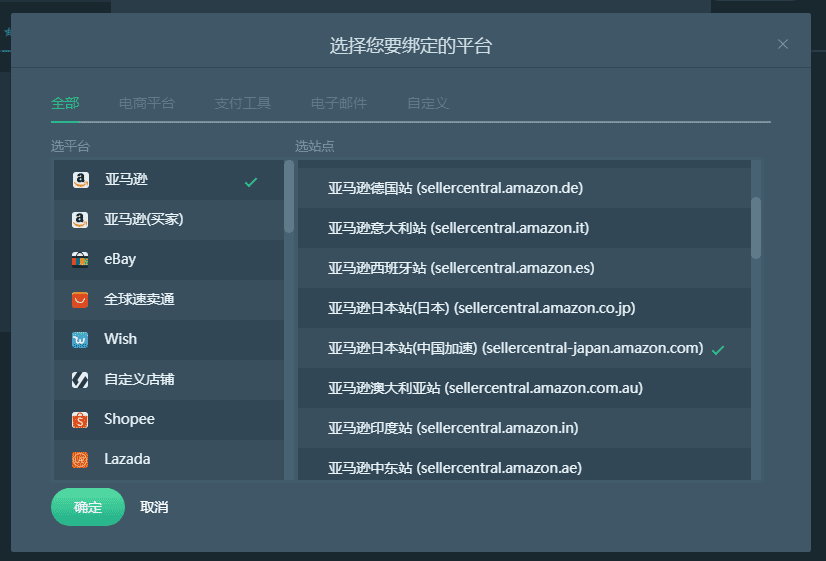826x561 pixels.
Task: Select 亚马逊(买家) platform row
Action: pos(169,220)
